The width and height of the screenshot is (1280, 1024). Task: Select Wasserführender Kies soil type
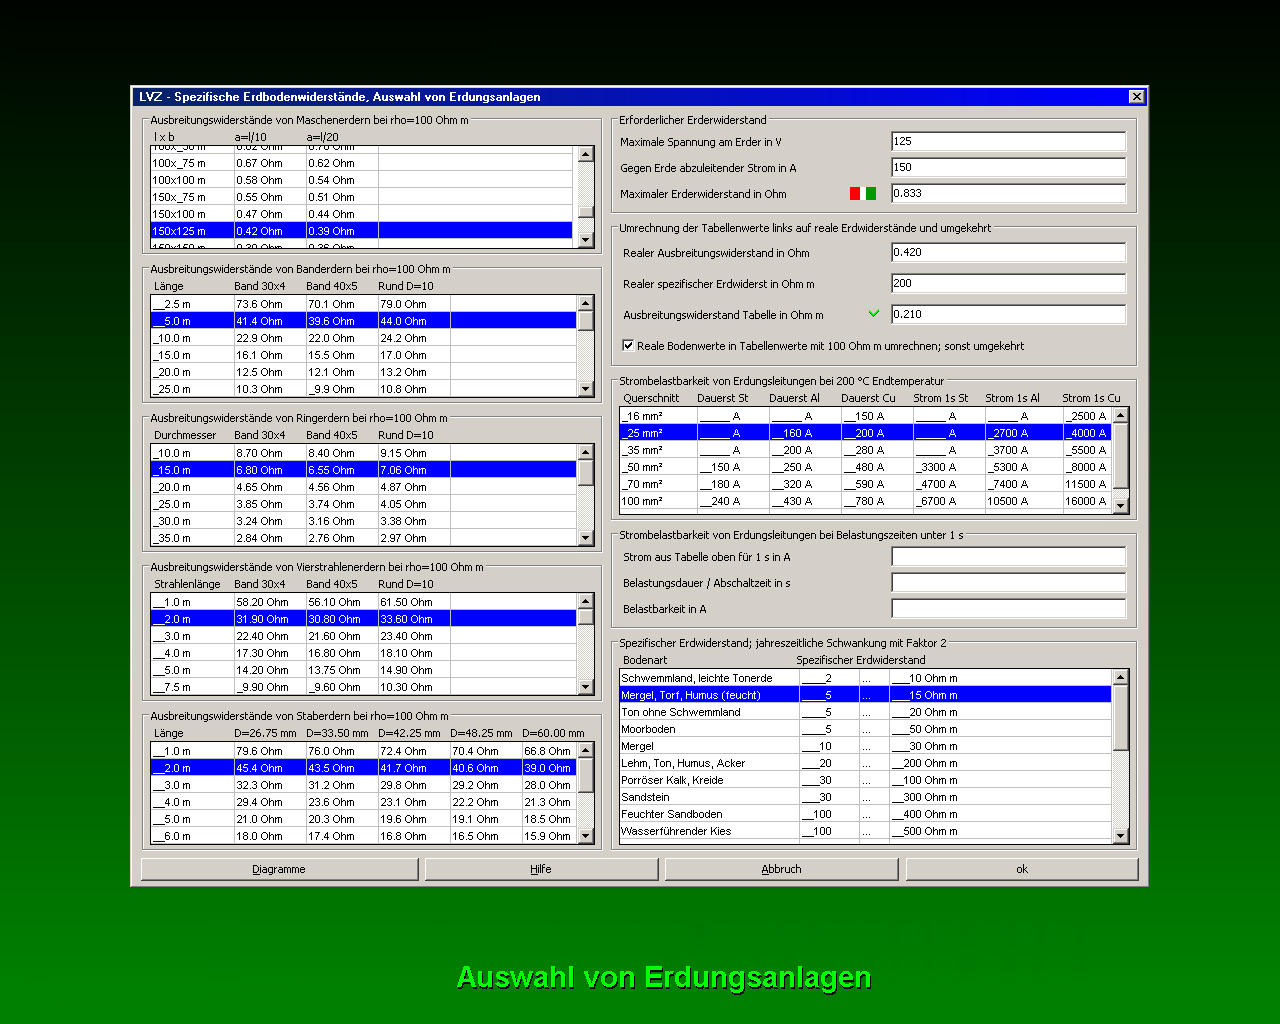865,831
